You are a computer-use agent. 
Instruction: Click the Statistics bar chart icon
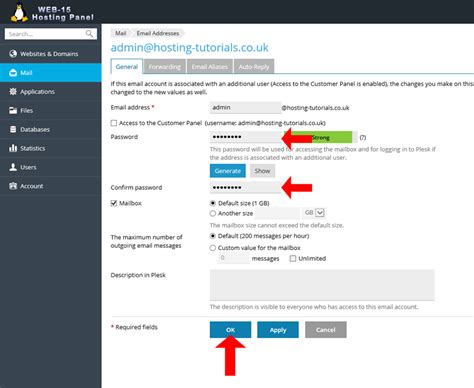13,148
